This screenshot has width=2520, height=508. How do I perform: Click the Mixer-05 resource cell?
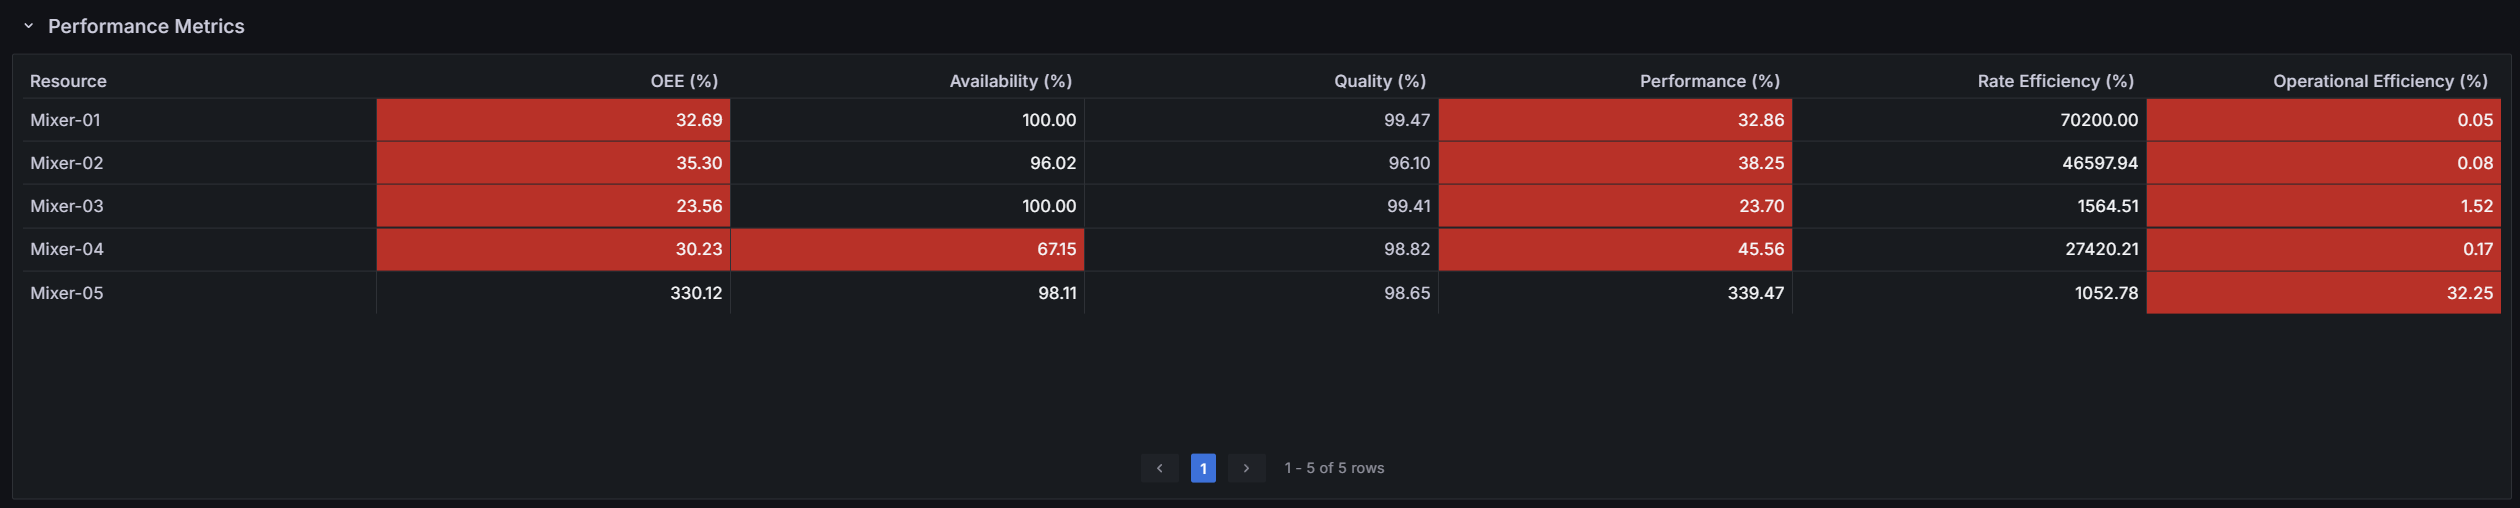(67, 293)
